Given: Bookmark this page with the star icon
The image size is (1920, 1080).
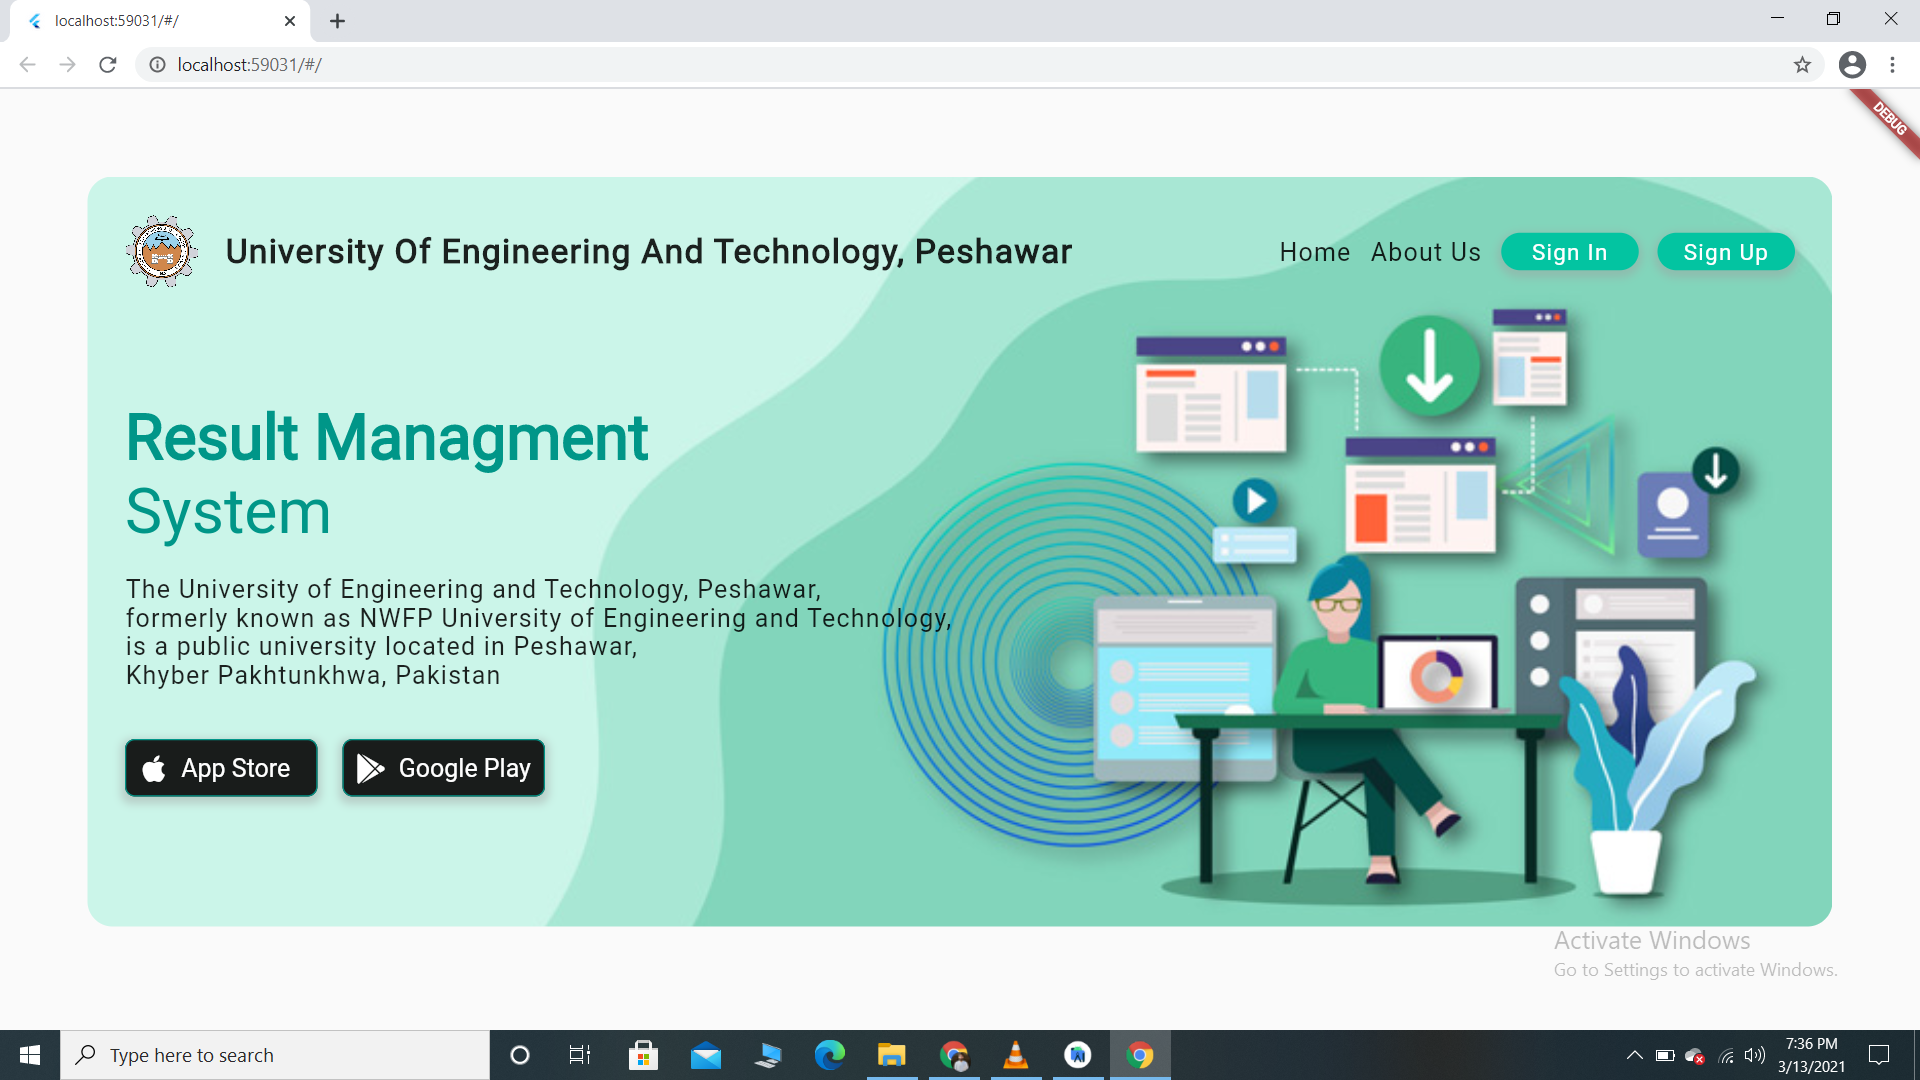Looking at the screenshot, I should point(1802,65).
